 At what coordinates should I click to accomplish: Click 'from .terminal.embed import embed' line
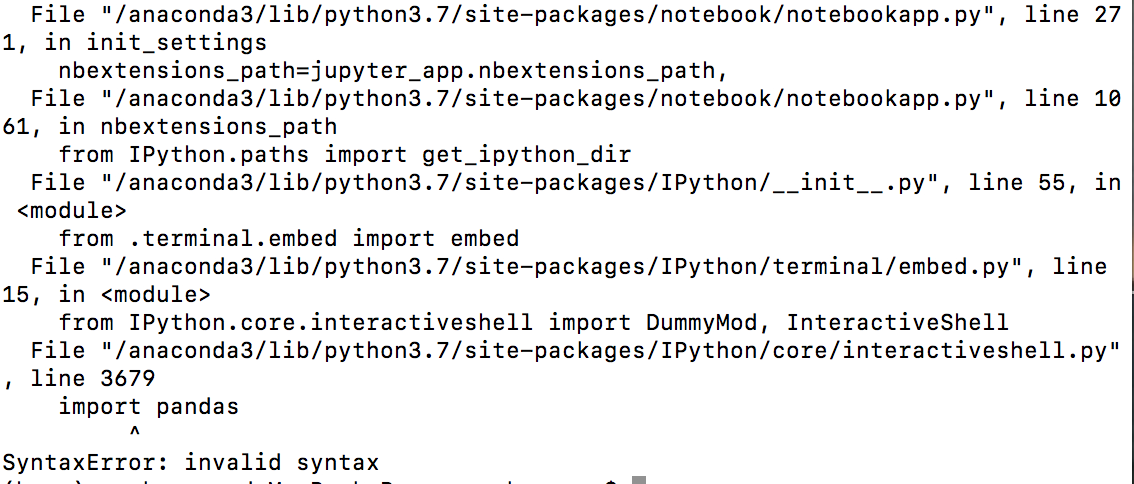(289, 239)
